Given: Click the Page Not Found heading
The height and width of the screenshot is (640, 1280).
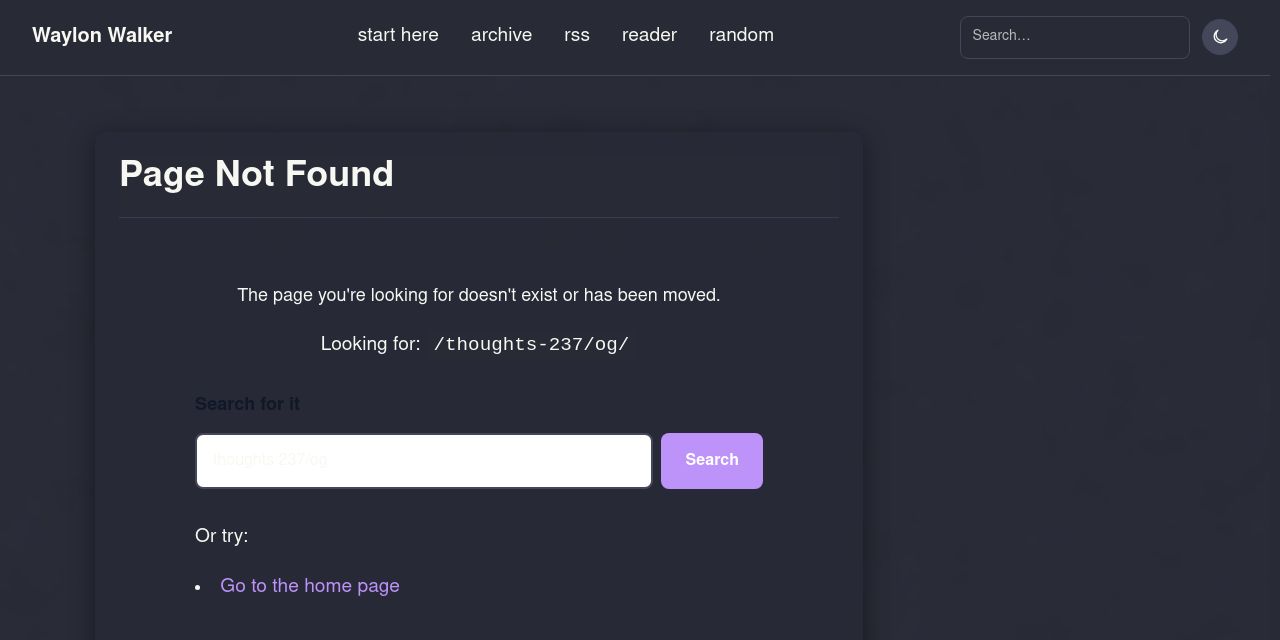Looking at the screenshot, I should (257, 174).
